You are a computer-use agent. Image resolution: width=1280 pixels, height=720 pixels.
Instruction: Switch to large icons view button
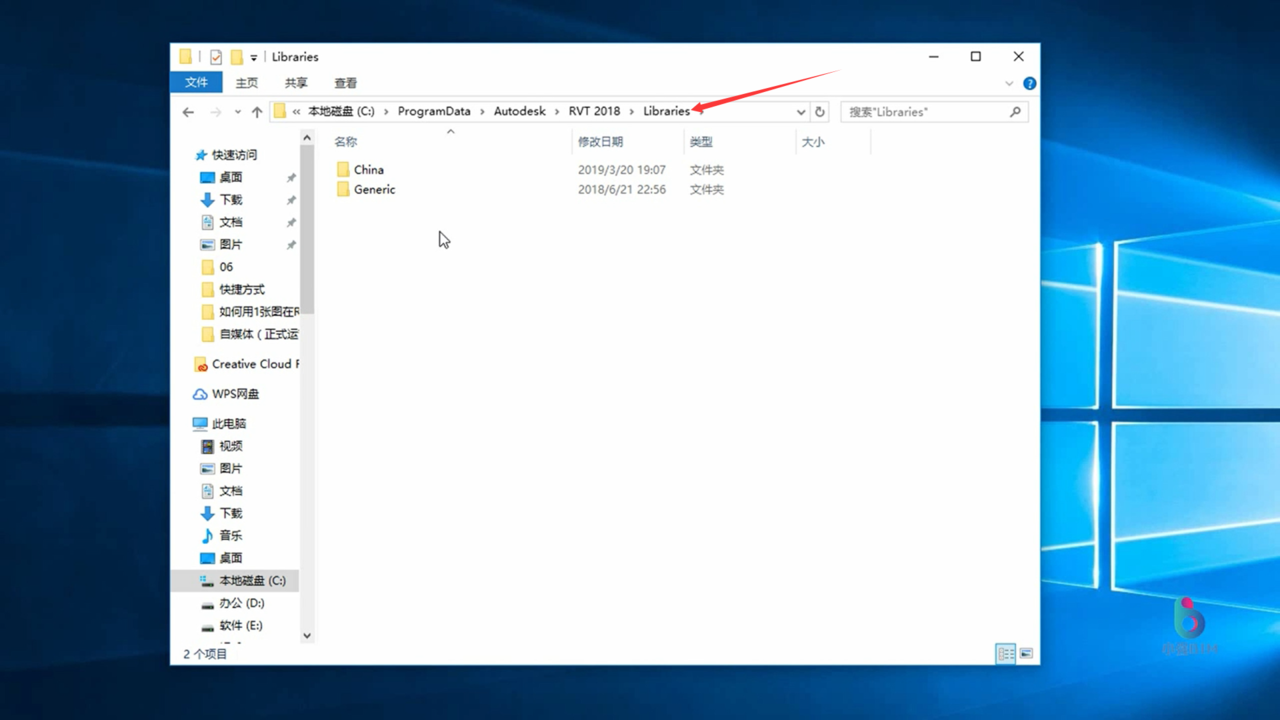[1026, 653]
